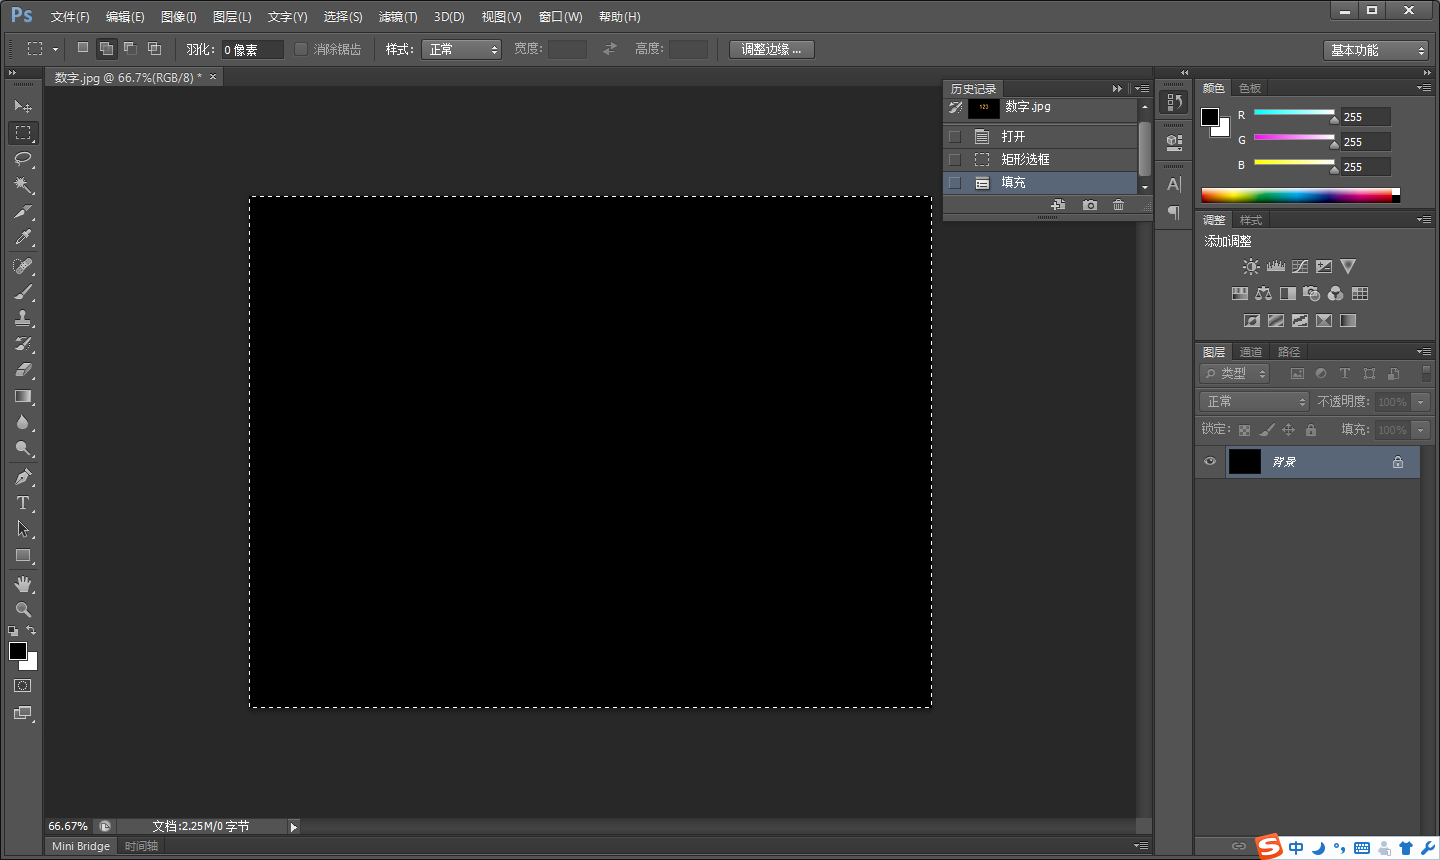Select the Eyedropper tool

point(23,238)
